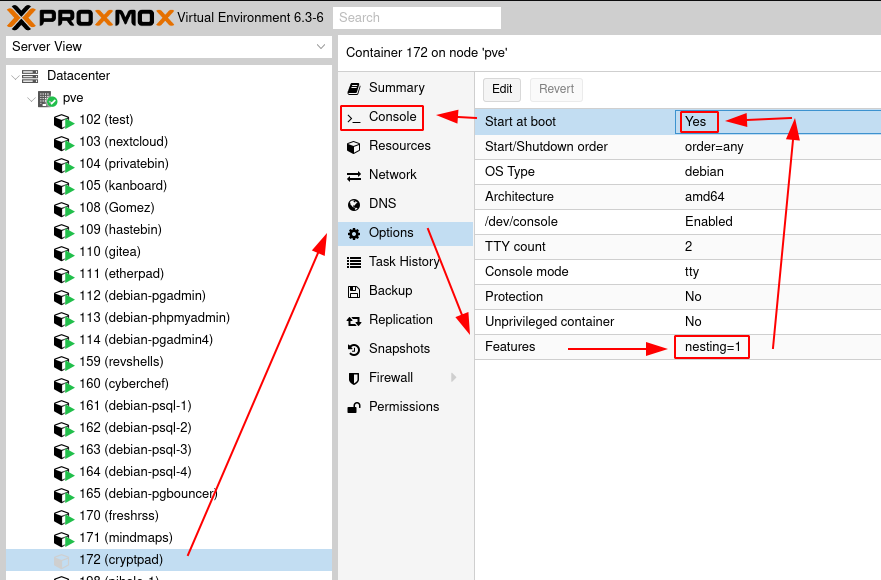Open the Snapshots tab

pyautogui.click(x=406, y=349)
